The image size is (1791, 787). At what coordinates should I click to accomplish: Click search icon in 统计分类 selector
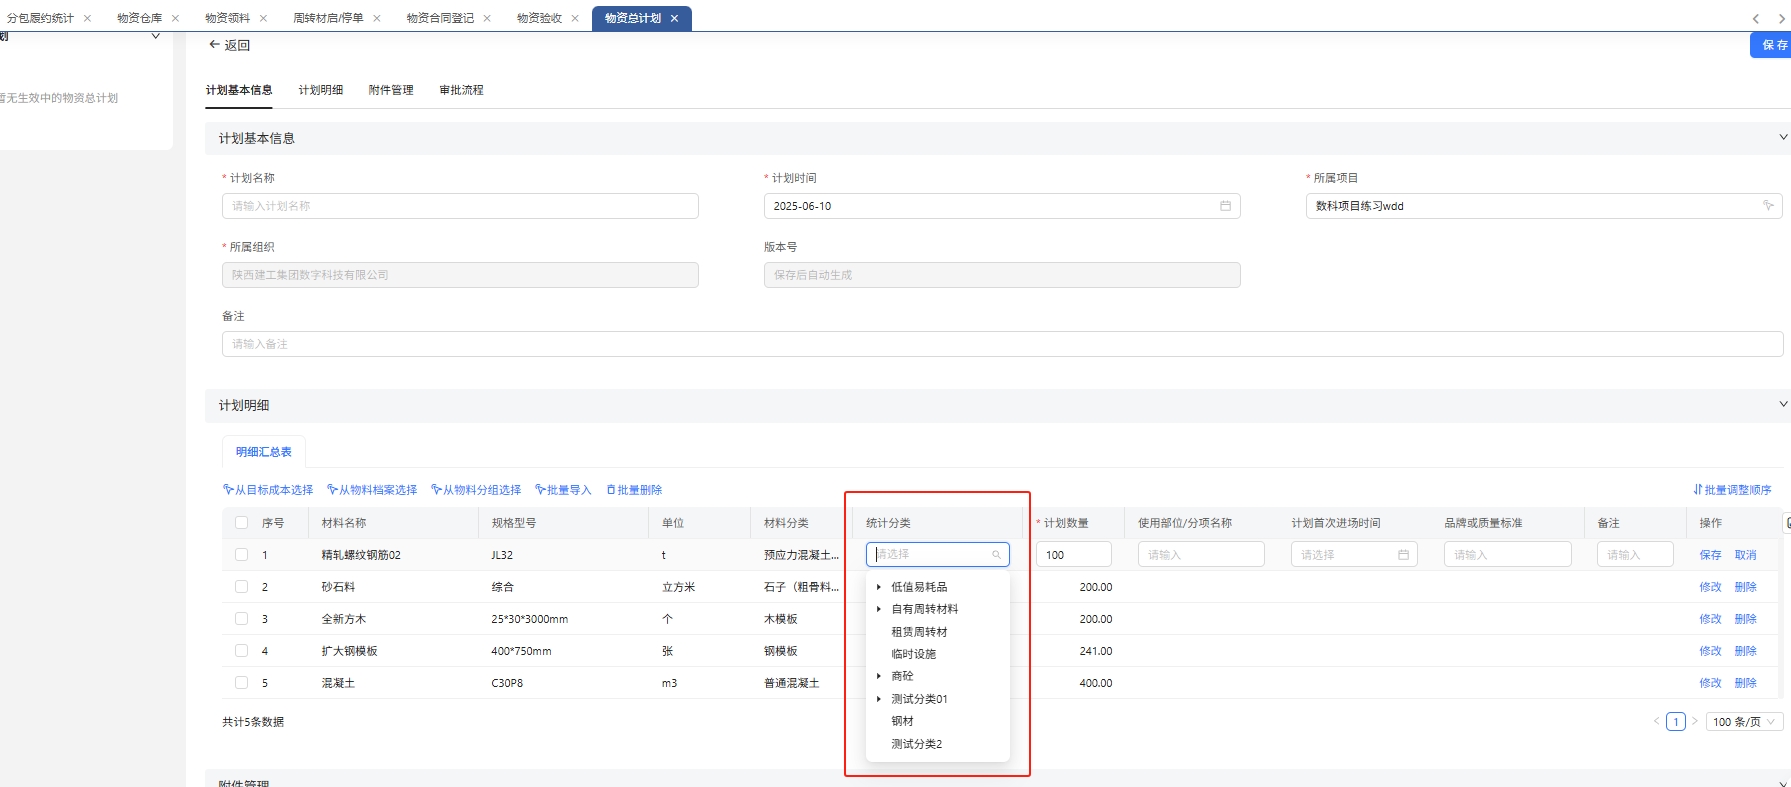tap(996, 555)
